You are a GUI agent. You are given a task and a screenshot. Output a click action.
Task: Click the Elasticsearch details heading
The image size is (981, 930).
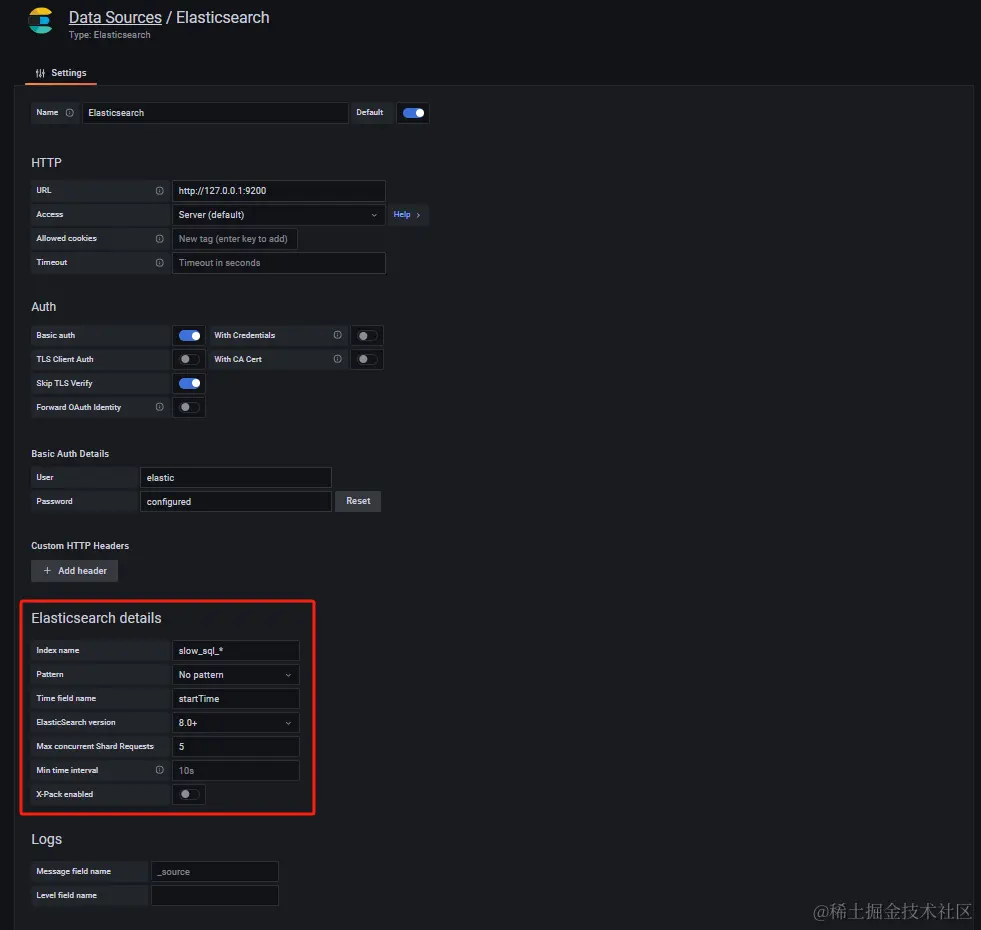96,618
